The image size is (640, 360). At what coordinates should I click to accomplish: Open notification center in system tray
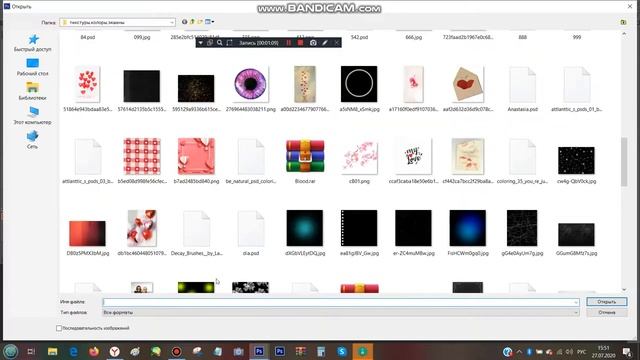pyautogui.click(x=627, y=352)
